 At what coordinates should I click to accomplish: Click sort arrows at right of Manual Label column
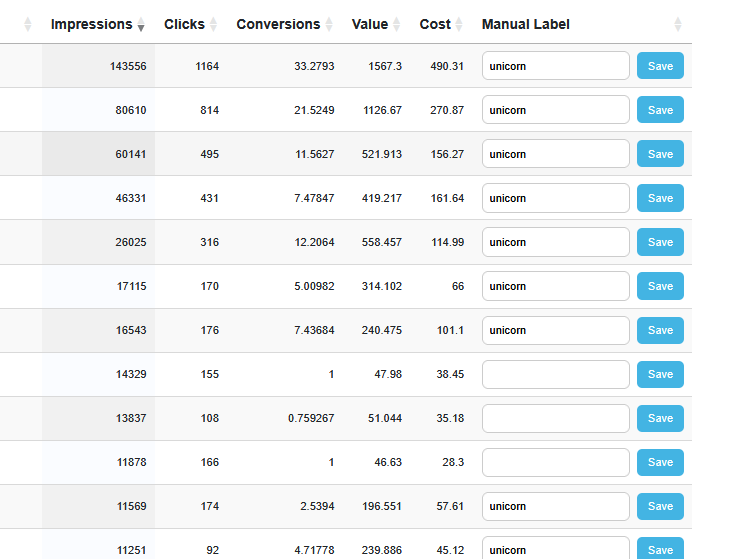(x=678, y=25)
